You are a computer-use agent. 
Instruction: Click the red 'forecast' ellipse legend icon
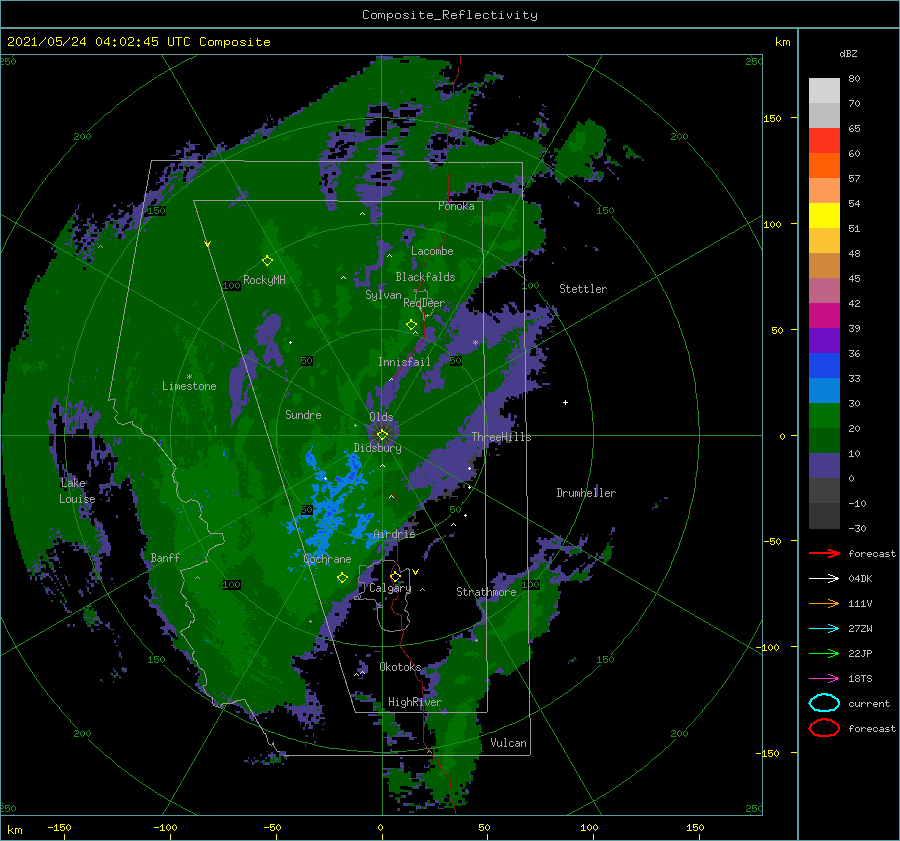(x=824, y=728)
